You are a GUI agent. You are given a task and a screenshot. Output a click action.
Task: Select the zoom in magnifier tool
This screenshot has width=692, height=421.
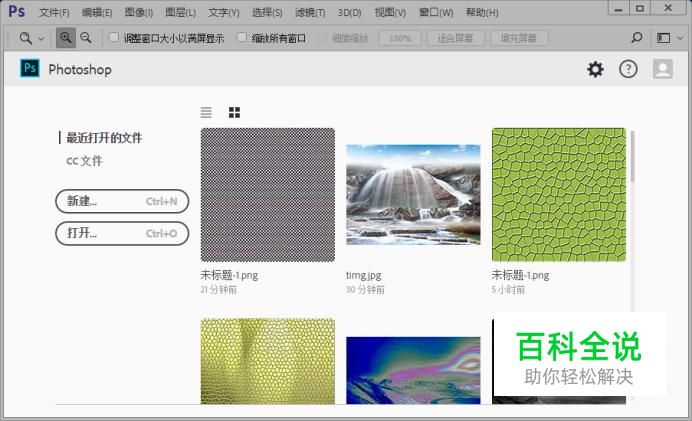click(66, 38)
